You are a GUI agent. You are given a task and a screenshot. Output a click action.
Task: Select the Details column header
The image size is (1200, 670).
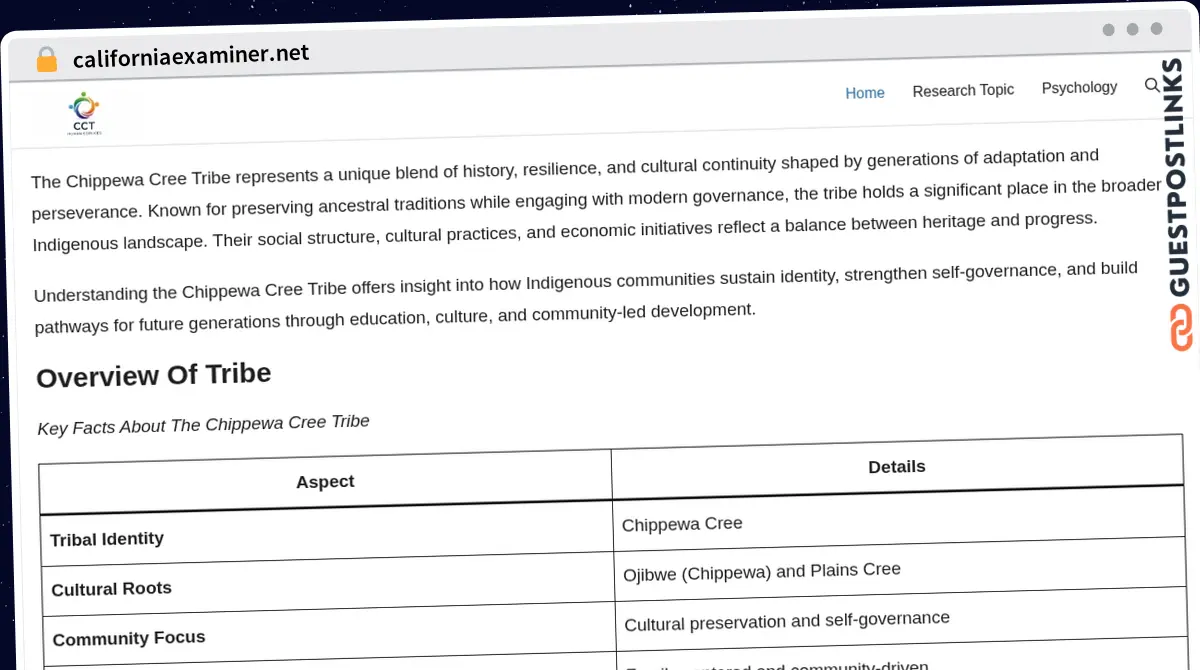click(x=897, y=467)
